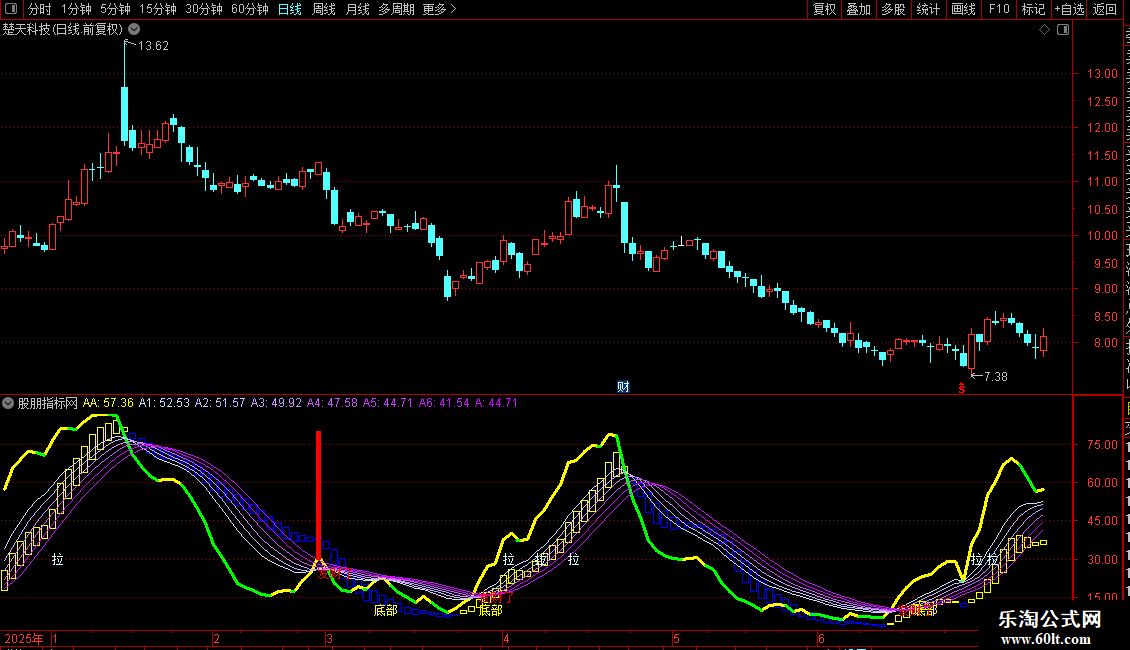Switch to 分时 intraday view

(40, 9)
